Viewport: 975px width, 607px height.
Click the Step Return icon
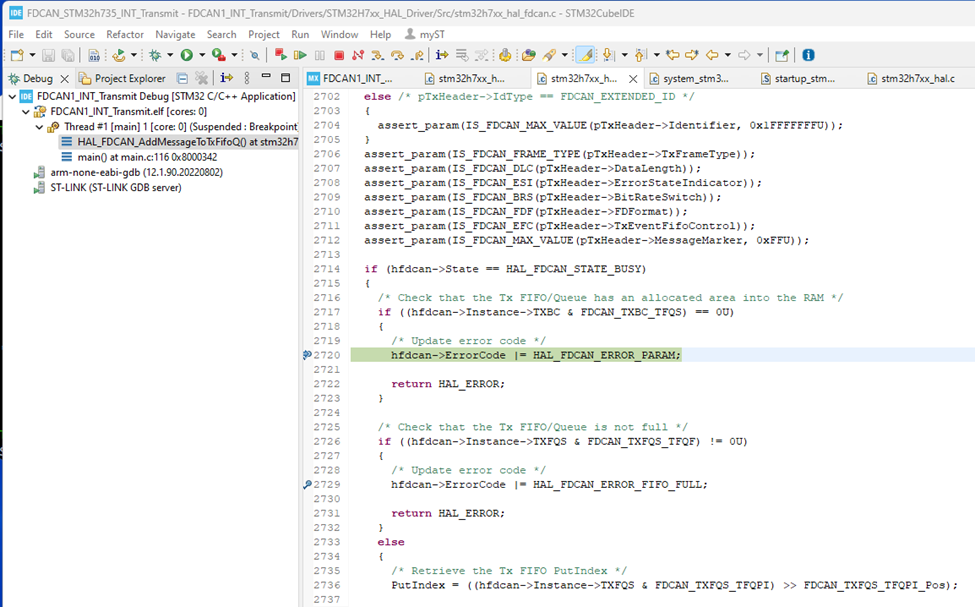416,55
